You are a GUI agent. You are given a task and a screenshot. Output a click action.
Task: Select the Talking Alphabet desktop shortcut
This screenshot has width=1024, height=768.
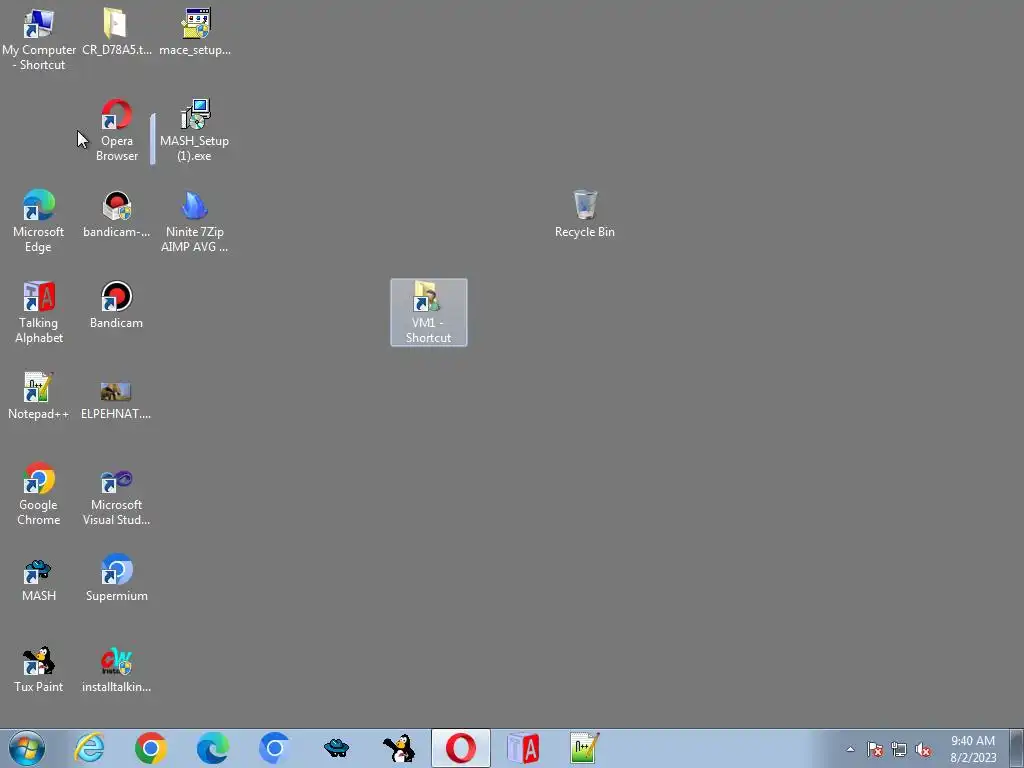coord(39,312)
